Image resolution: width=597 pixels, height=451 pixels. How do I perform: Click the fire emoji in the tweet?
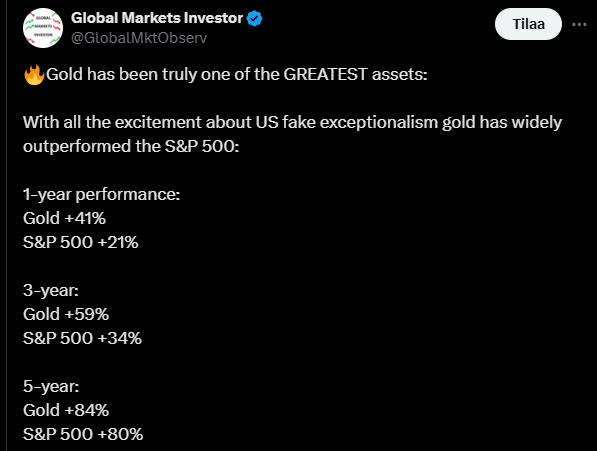[x=34, y=74]
